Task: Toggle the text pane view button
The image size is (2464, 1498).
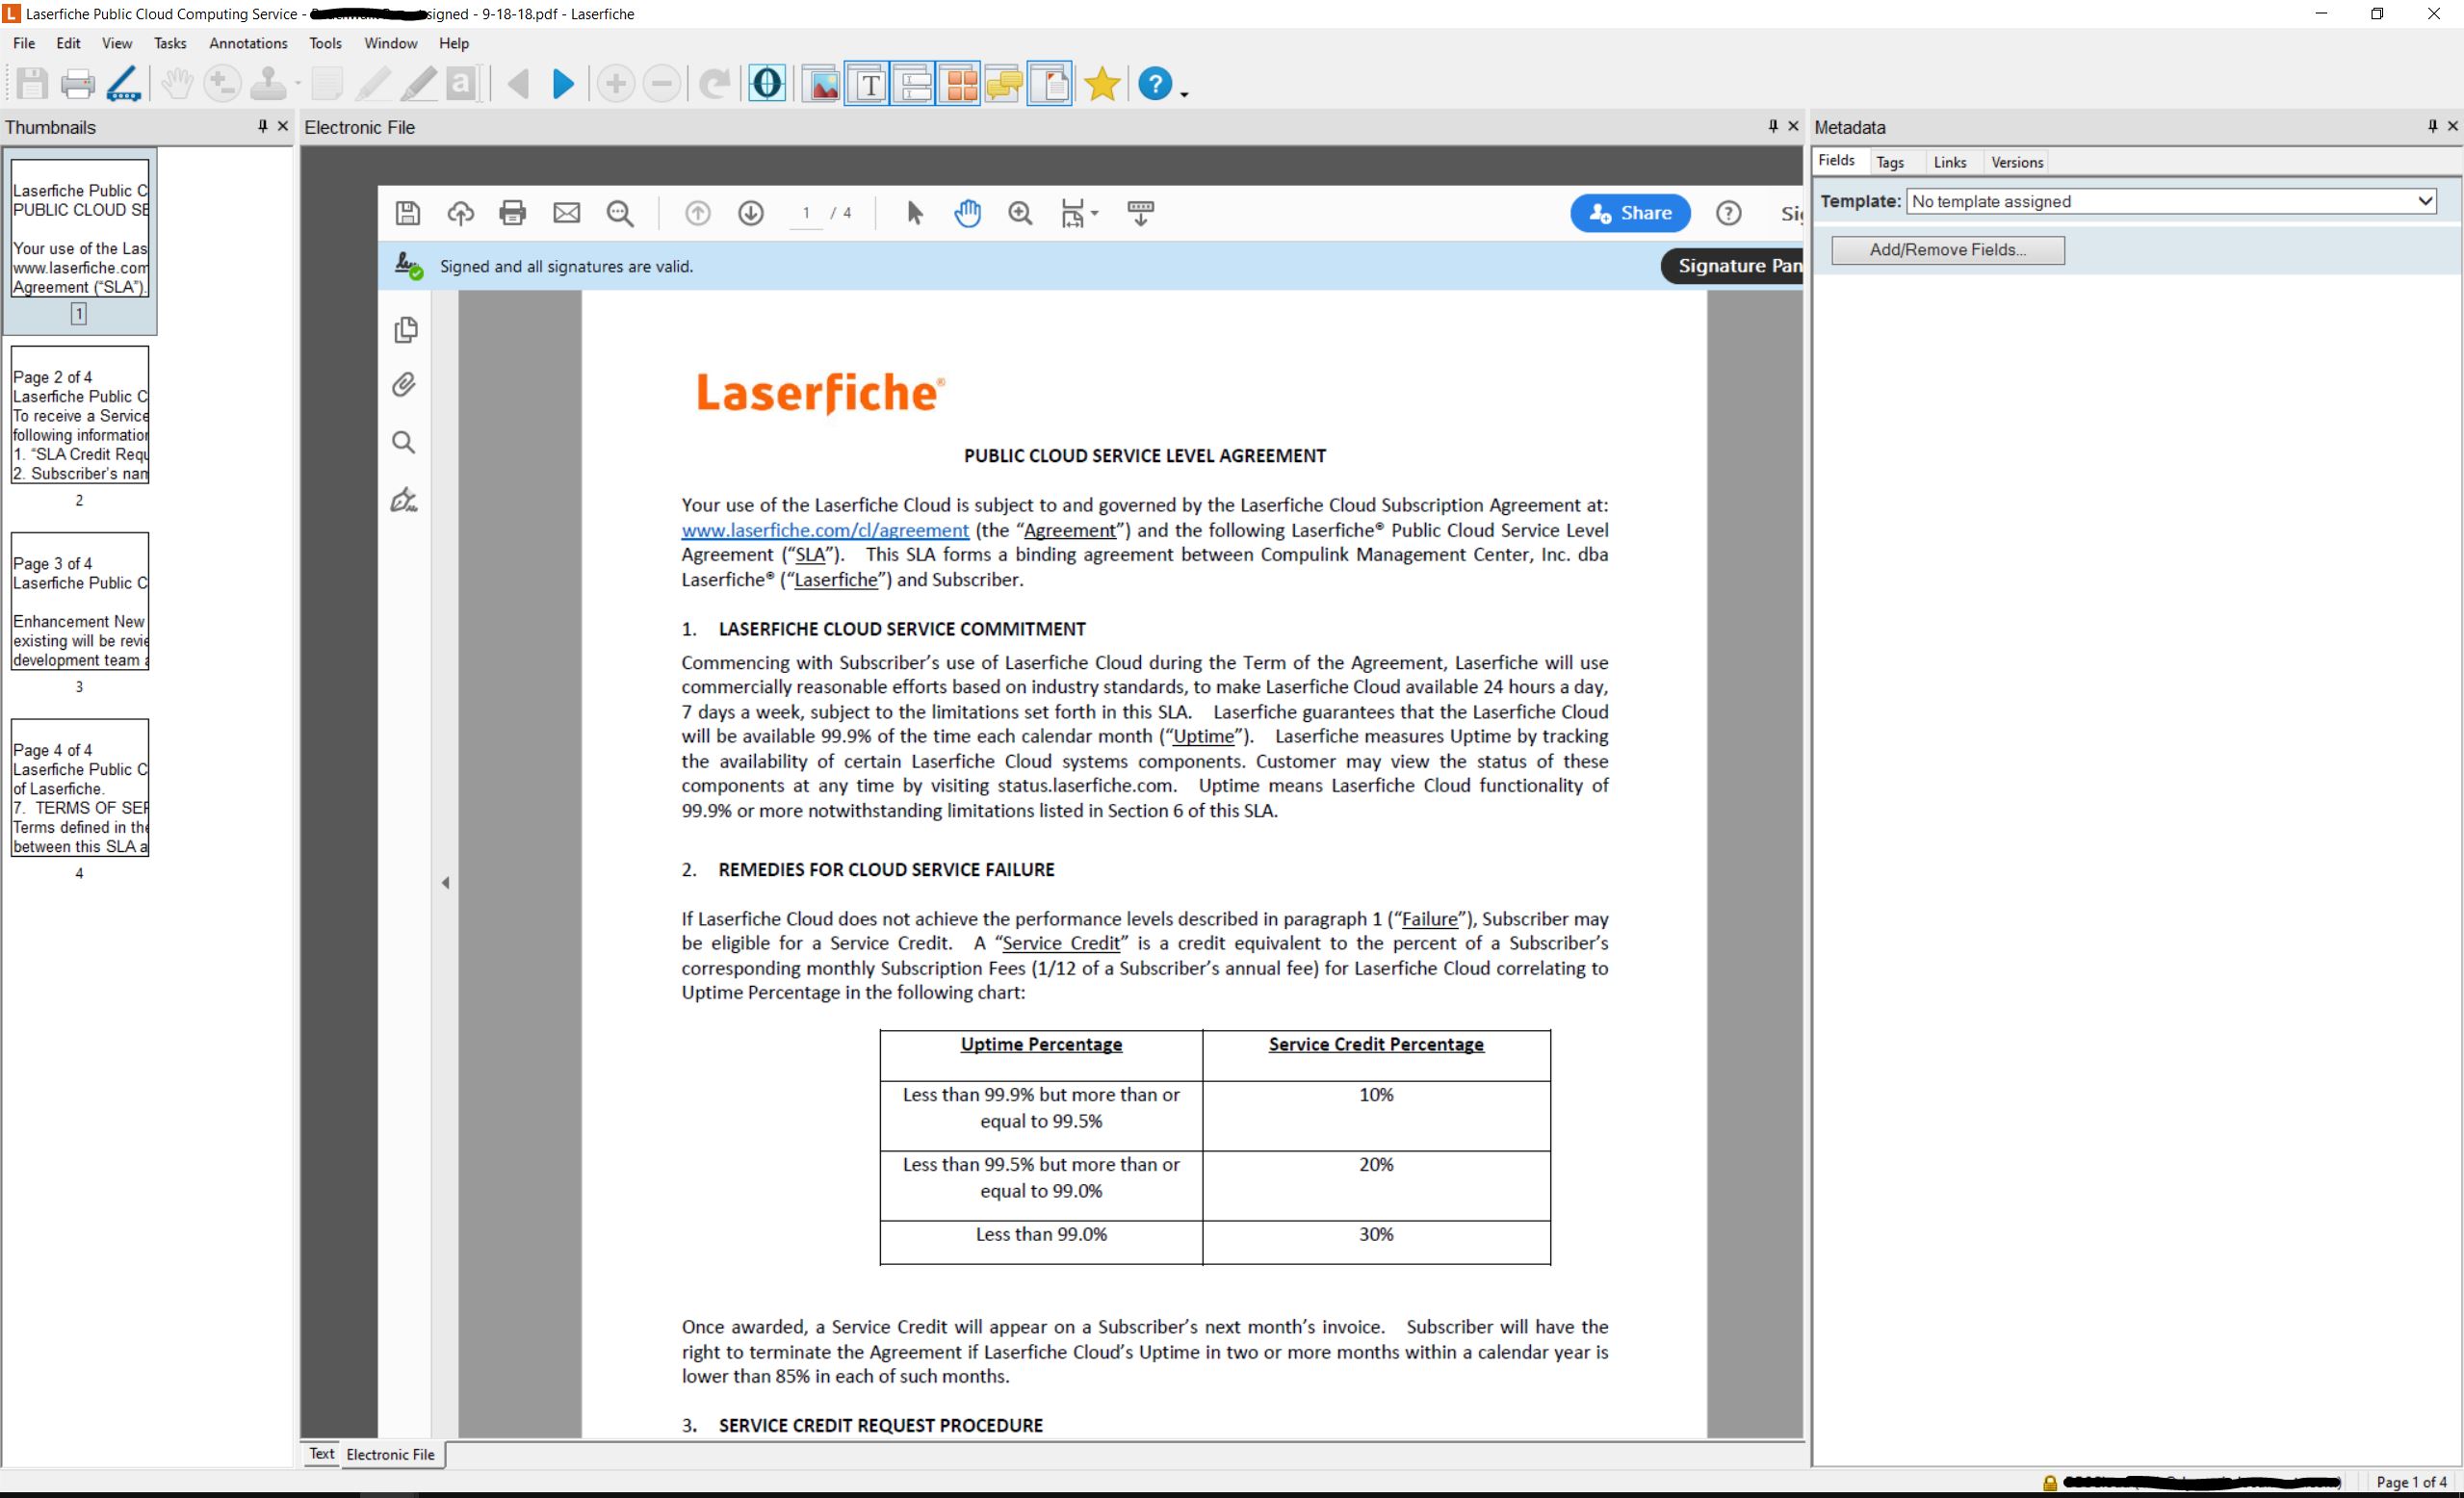Action: point(868,84)
